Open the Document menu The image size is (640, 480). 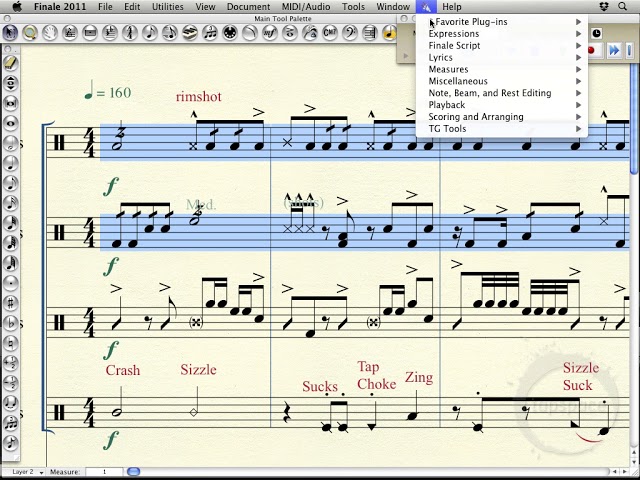tap(249, 7)
